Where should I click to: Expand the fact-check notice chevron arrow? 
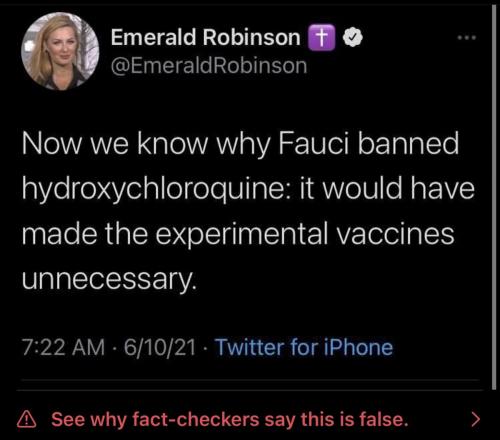point(476,420)
